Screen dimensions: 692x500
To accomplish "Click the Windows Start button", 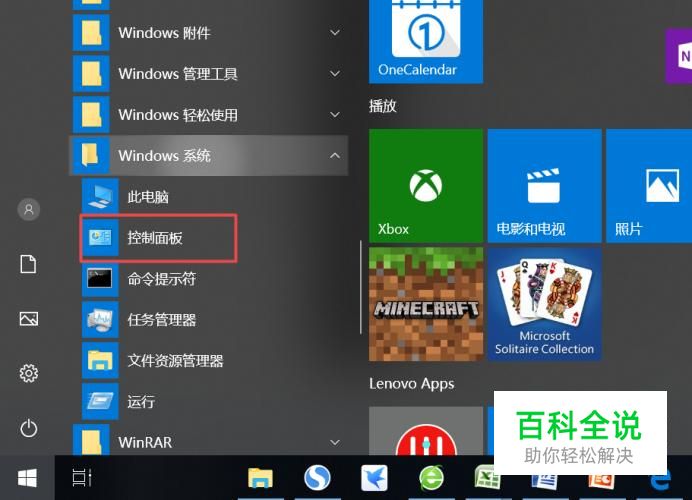I will point(27,478).
